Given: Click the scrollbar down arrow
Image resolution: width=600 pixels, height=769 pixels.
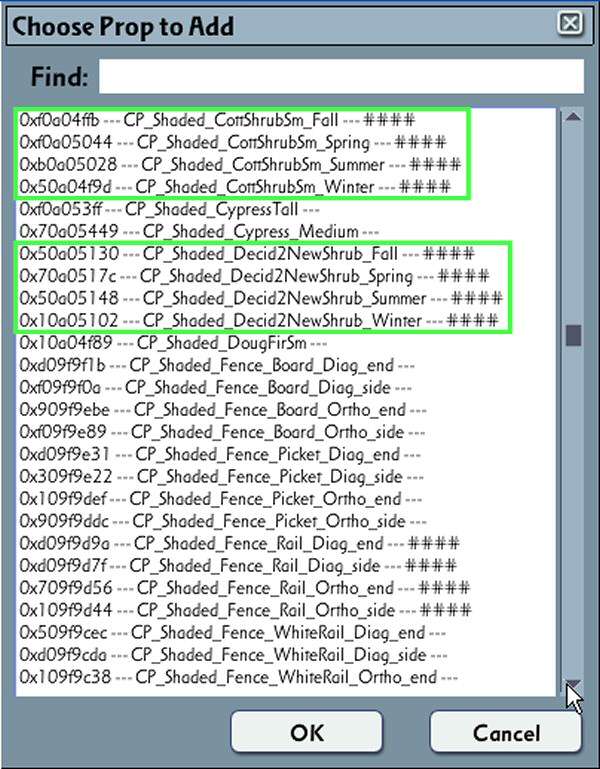Looking at the screenshot, I should point(573,684).
